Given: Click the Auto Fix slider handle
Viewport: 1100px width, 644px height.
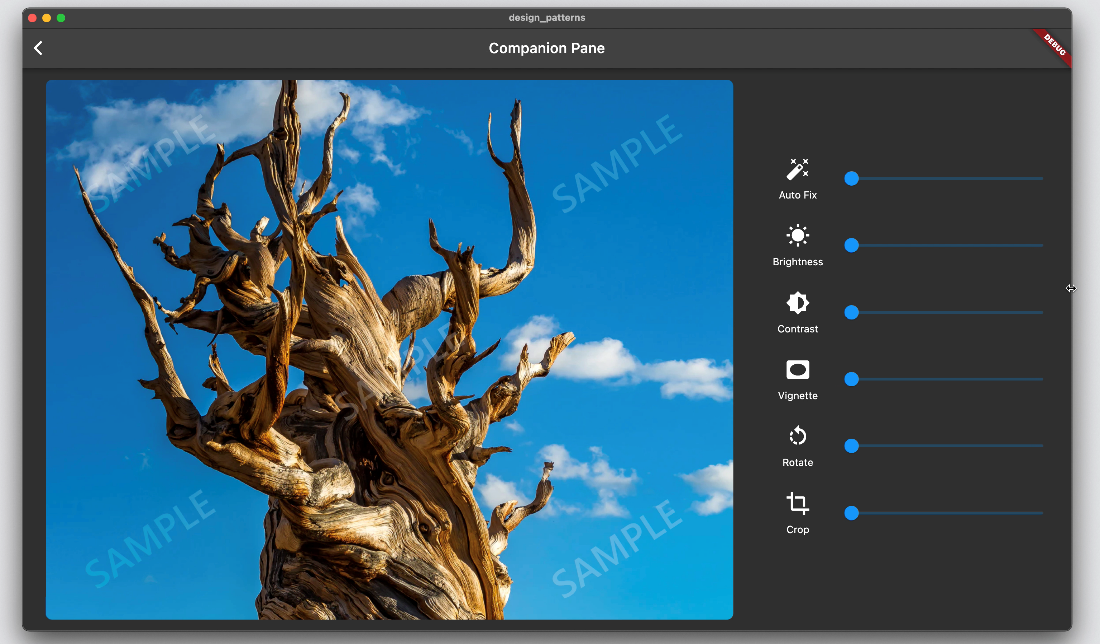Looking at the screenshot, I should coord(851,178).
